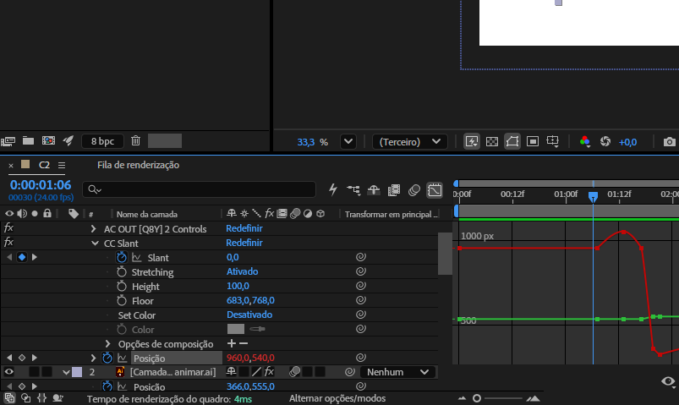The height and width of the screenshot is (405, 679).
Task: Switch to Fila de renderização tab
Action: point(138,165)
